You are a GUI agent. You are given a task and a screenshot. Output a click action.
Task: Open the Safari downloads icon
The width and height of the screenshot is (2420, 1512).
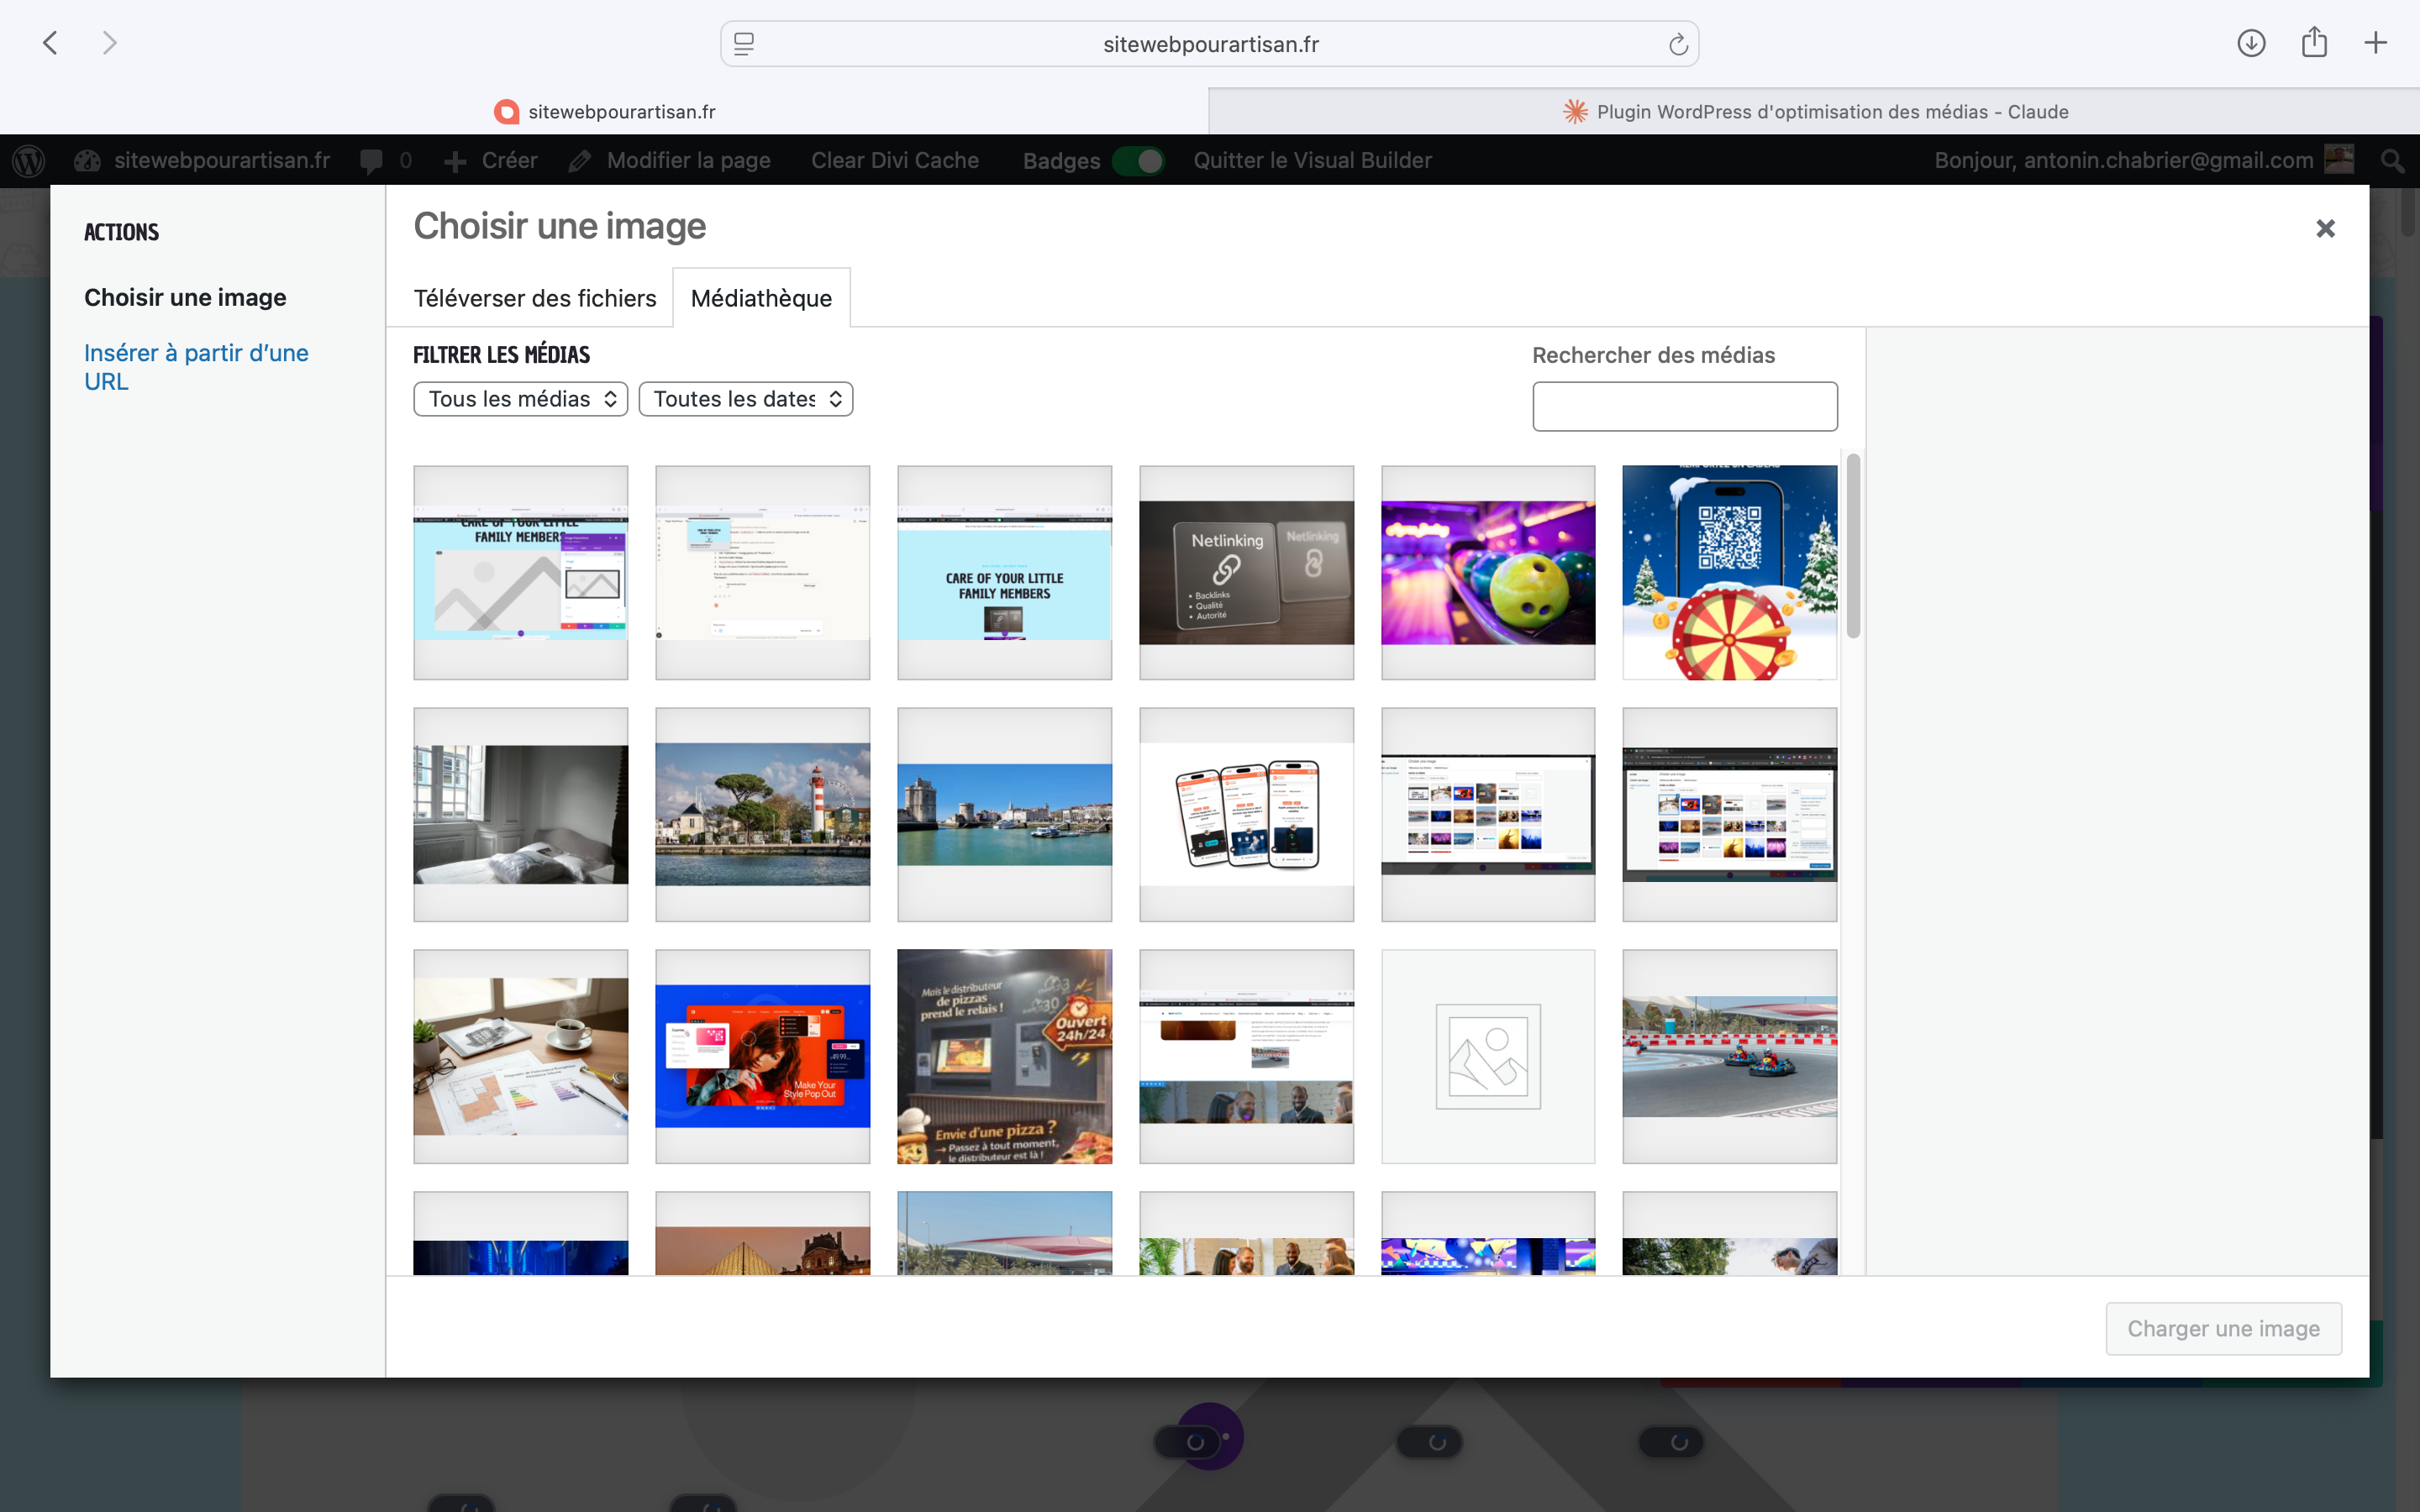(2250, 43)
